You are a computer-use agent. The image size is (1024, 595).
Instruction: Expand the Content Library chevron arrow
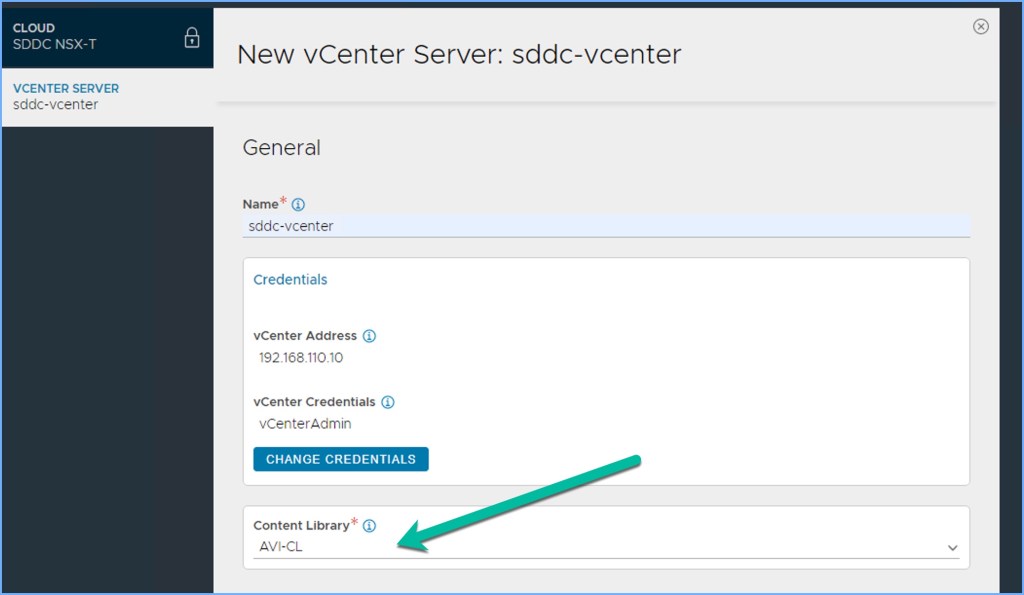(x=952, y=548)
